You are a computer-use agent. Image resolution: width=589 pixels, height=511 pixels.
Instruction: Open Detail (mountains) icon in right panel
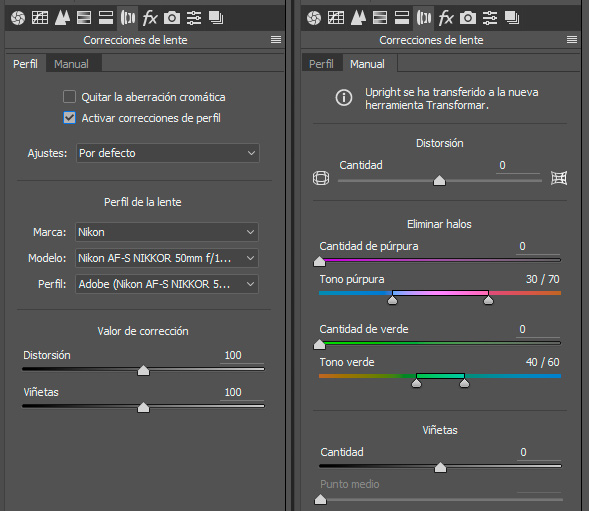pyautogui.click(x=358, y=18)
